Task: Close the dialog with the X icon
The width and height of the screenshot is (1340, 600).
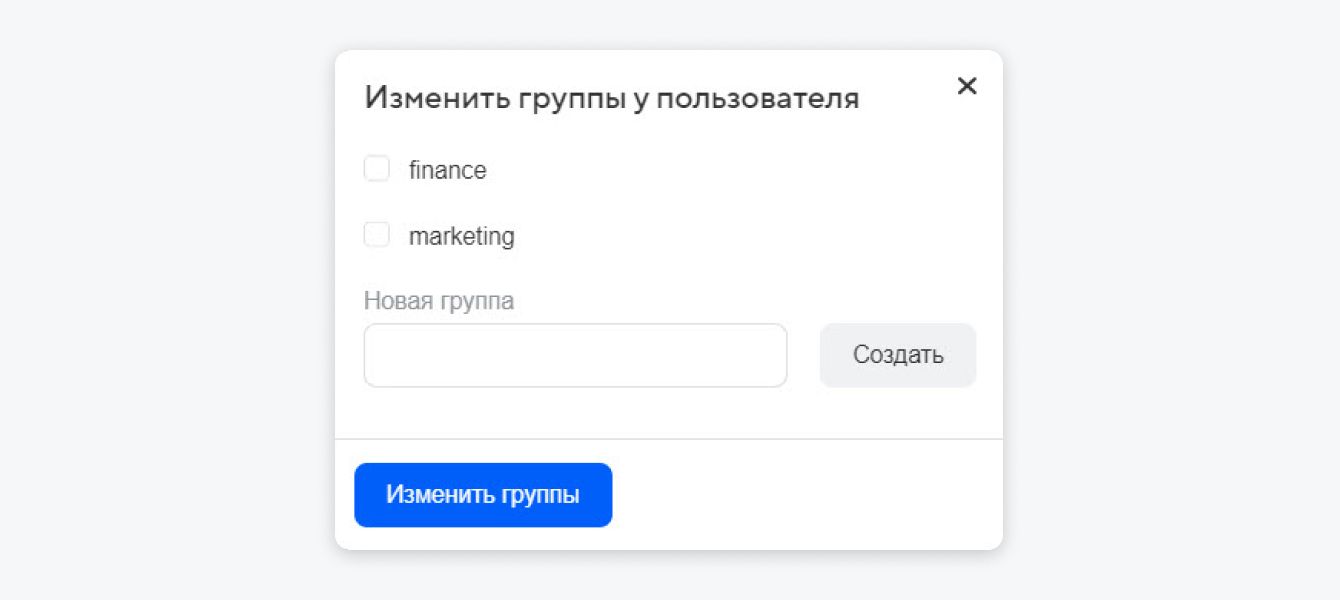Action: (x=966, y=86)
